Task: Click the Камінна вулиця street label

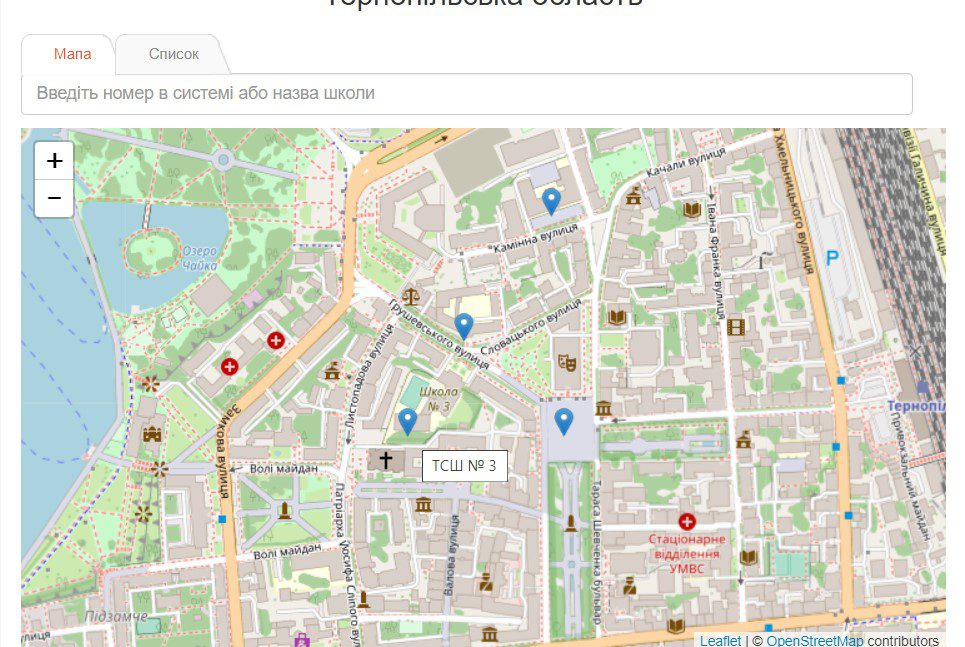Action: tap(535, 238)
